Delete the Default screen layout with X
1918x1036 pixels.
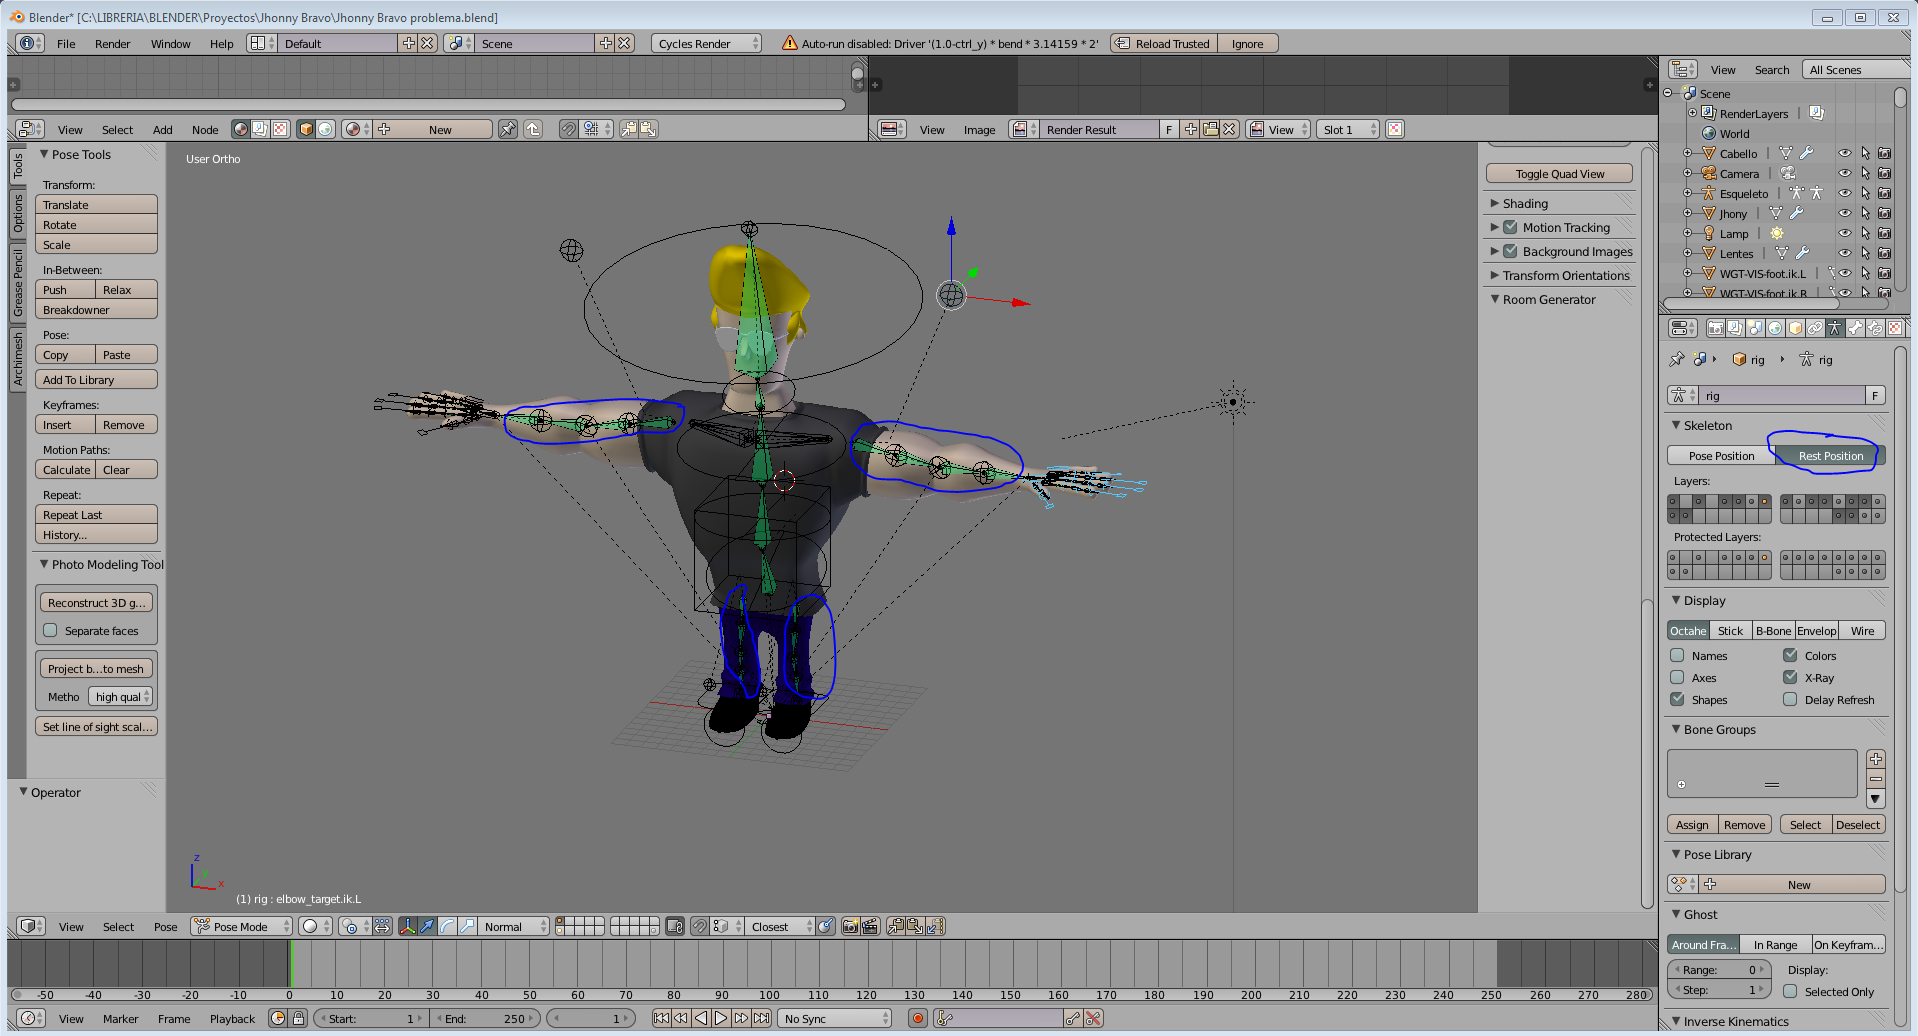click(427, 43)
